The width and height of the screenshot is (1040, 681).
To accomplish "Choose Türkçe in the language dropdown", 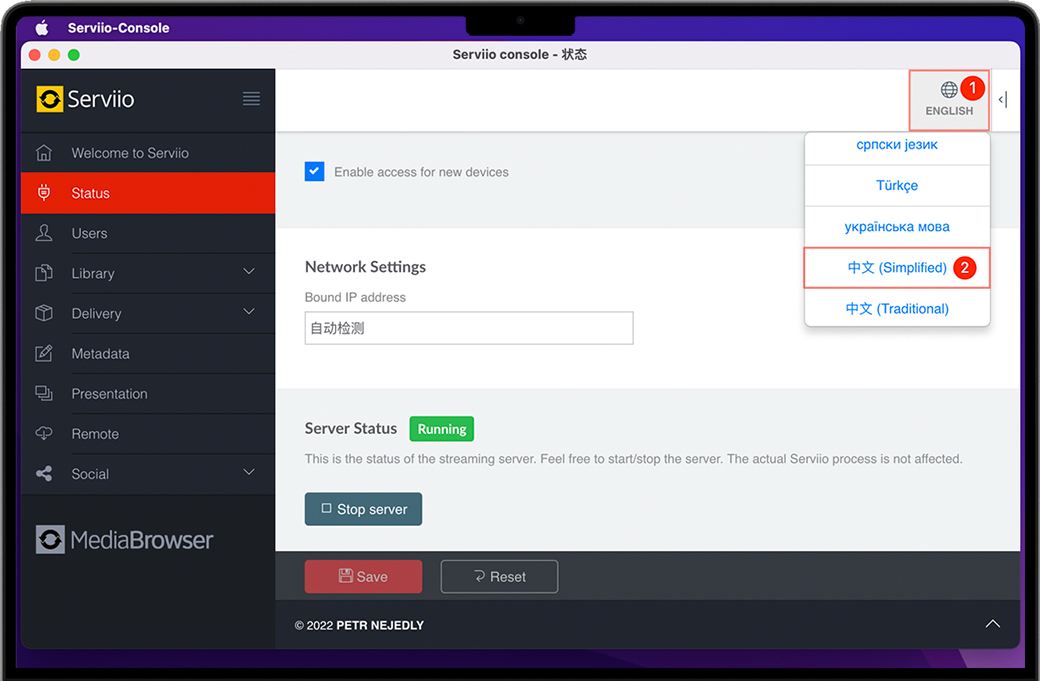I will (x=896, y=185).
